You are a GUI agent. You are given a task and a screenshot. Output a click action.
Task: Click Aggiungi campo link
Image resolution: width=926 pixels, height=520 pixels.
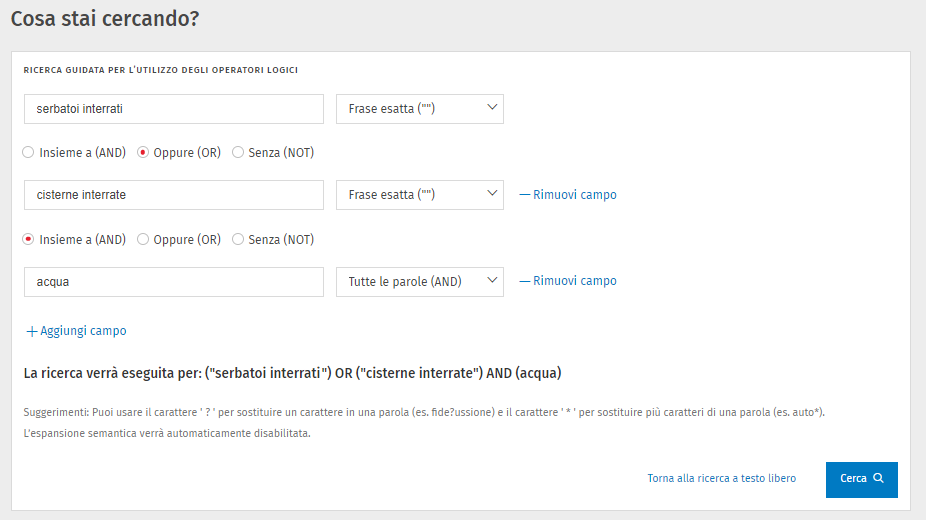[83, 331]
